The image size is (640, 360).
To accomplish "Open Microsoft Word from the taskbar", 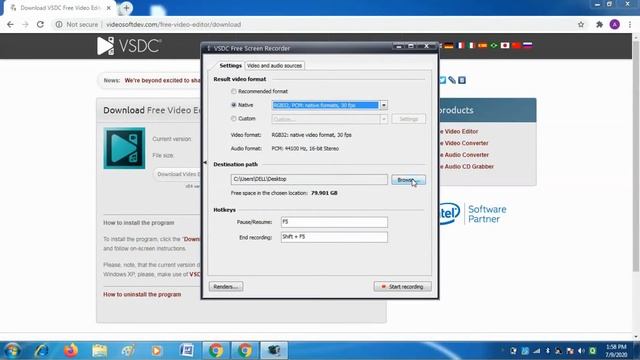I will click(187, 350).
